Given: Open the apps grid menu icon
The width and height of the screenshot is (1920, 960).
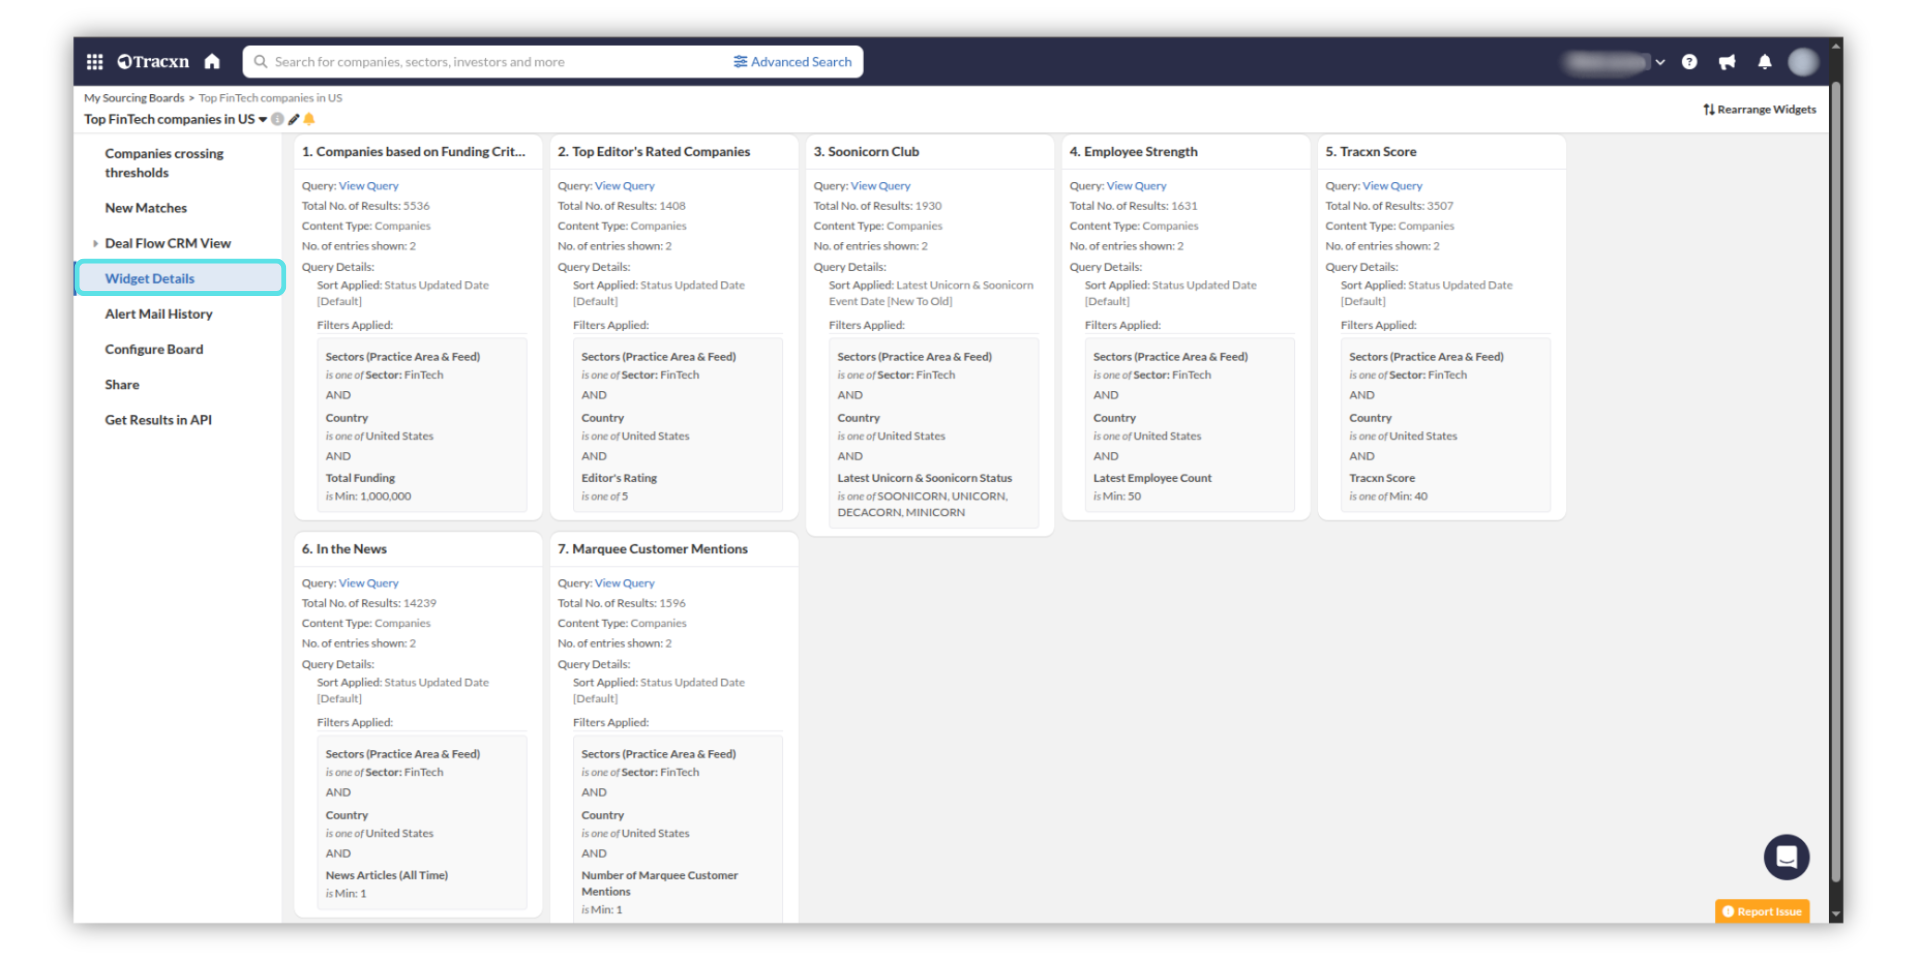Looking at the screenshot, I should click(95, 62).
